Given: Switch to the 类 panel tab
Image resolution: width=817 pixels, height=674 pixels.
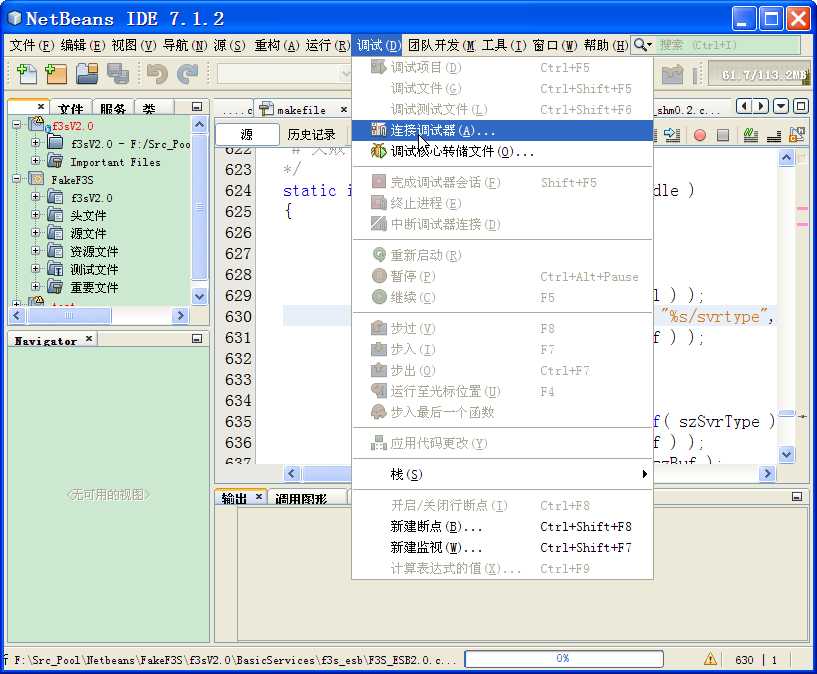Looking at the screenshot, I should (148, 108).
